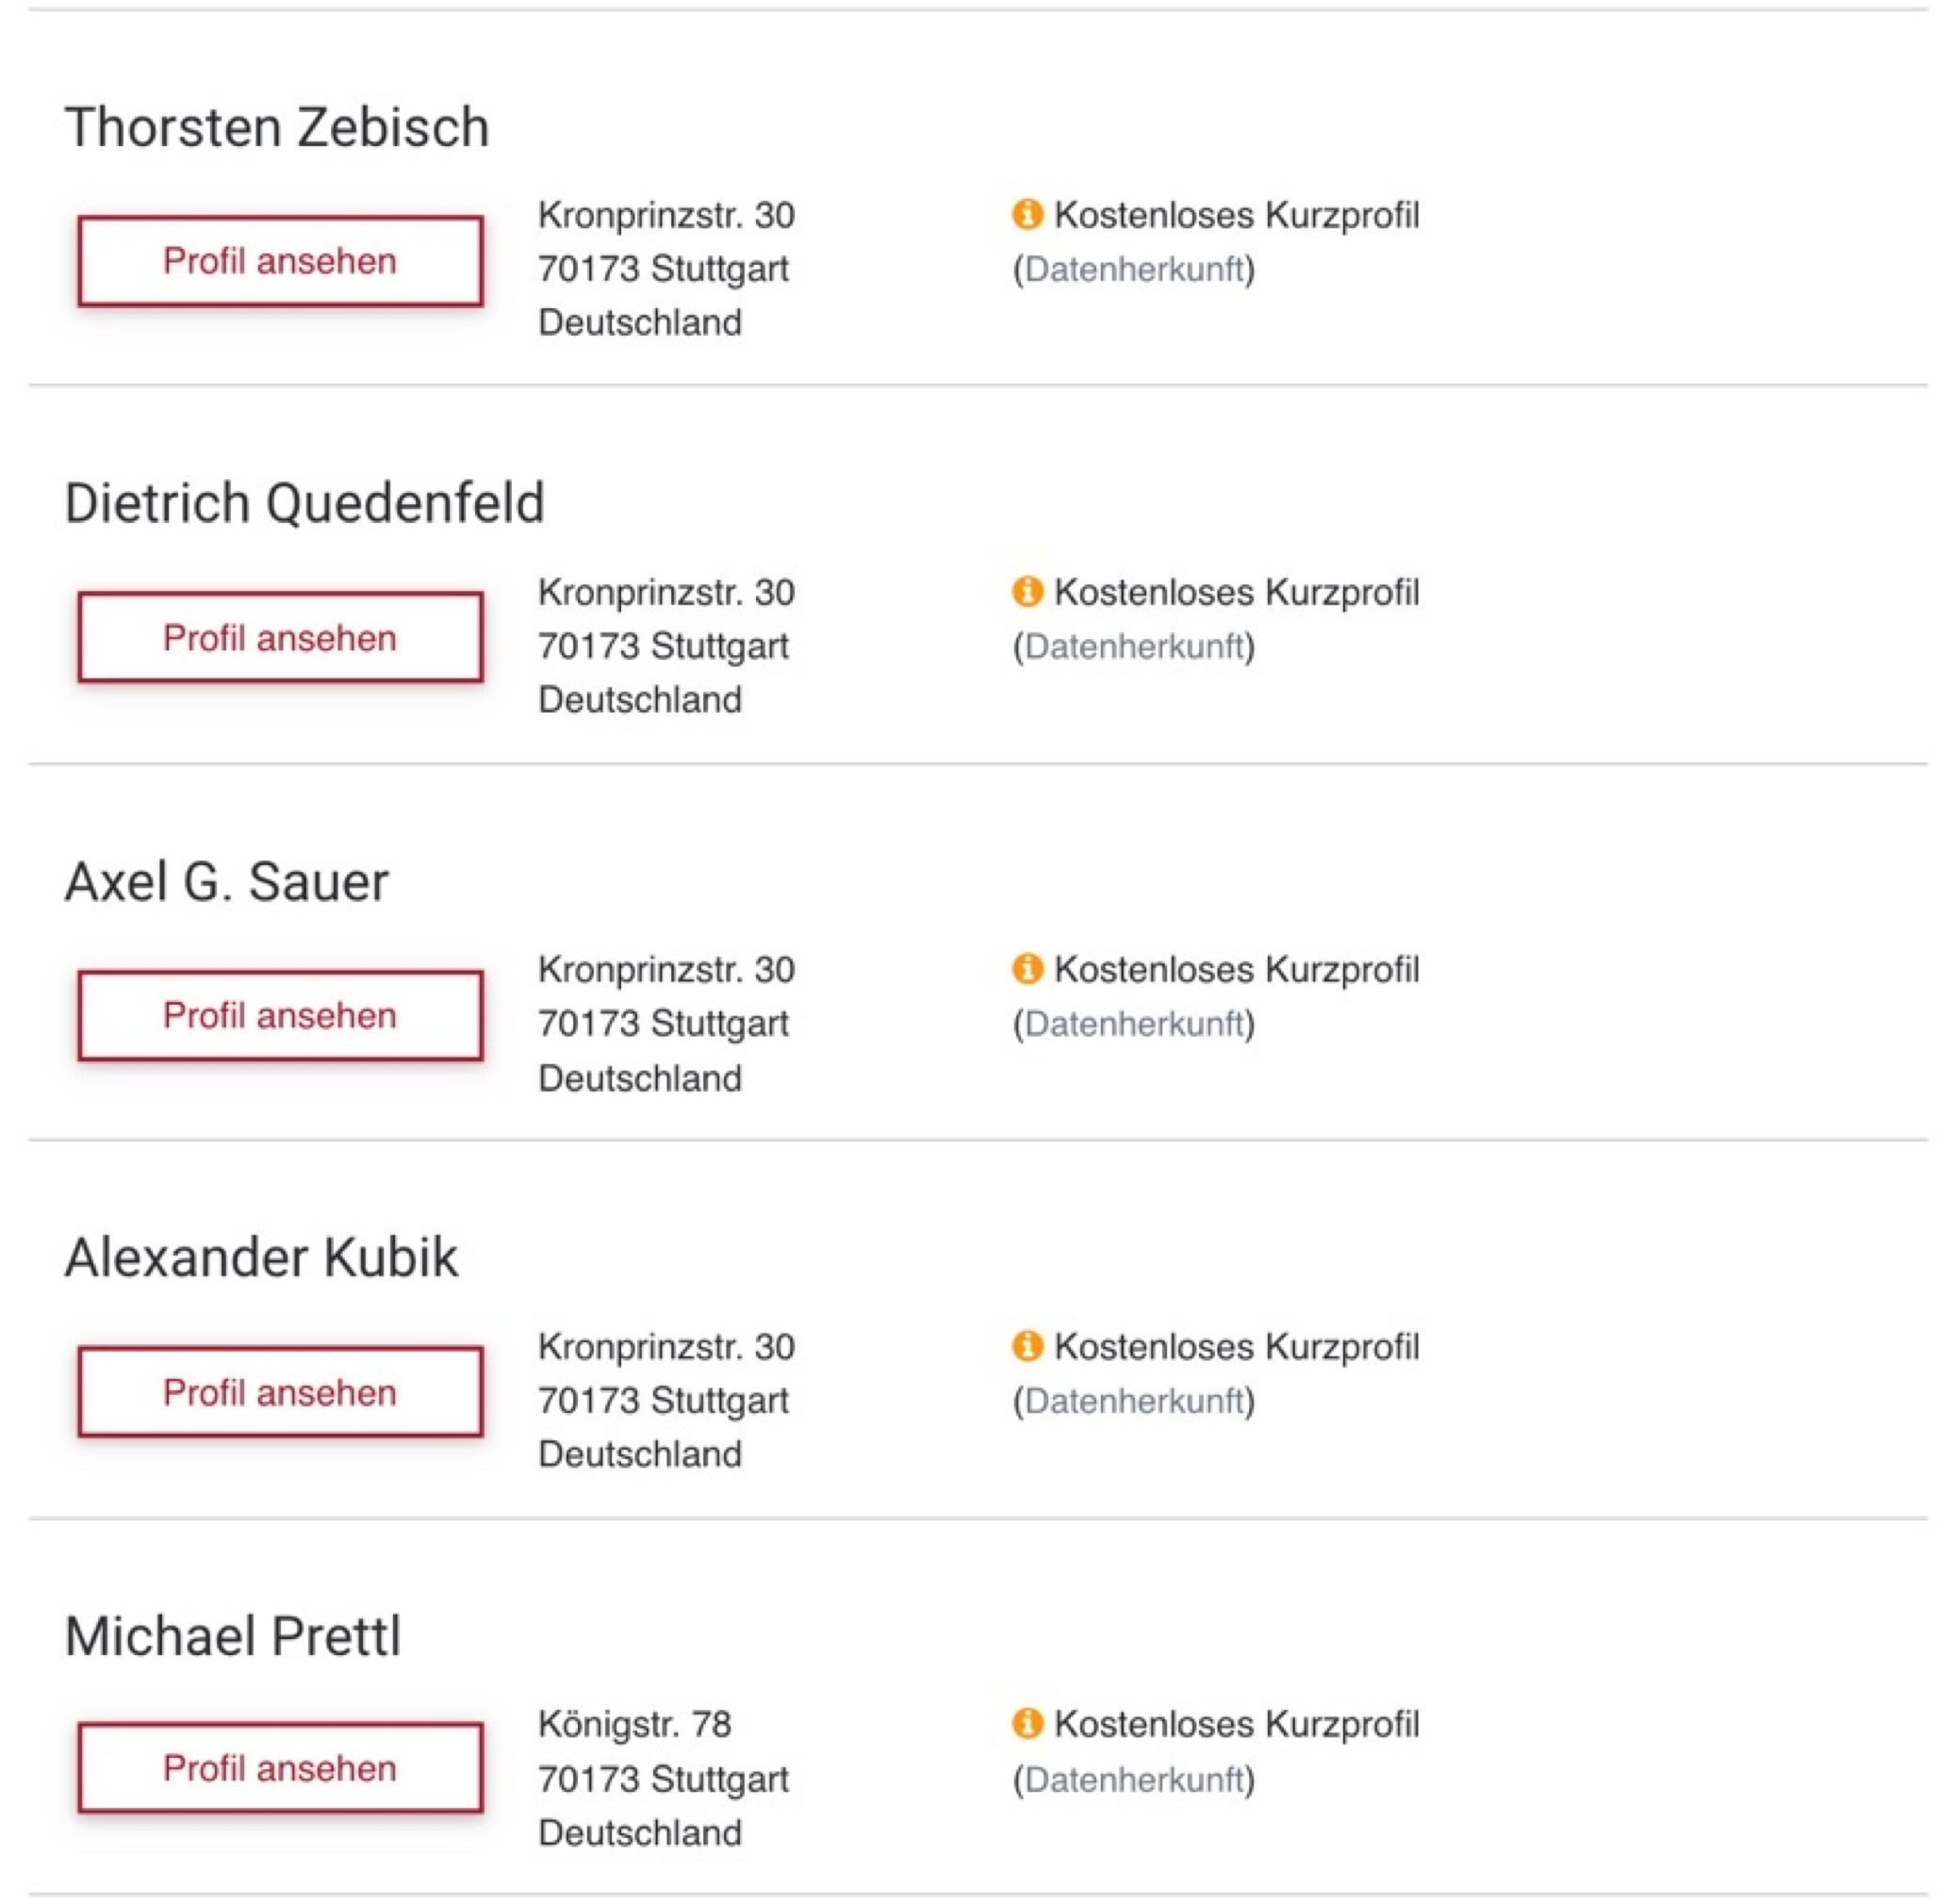Open Datenherkunft link for Alexander Kubik
1955x1904 pixels.
pos(1134,1401)
